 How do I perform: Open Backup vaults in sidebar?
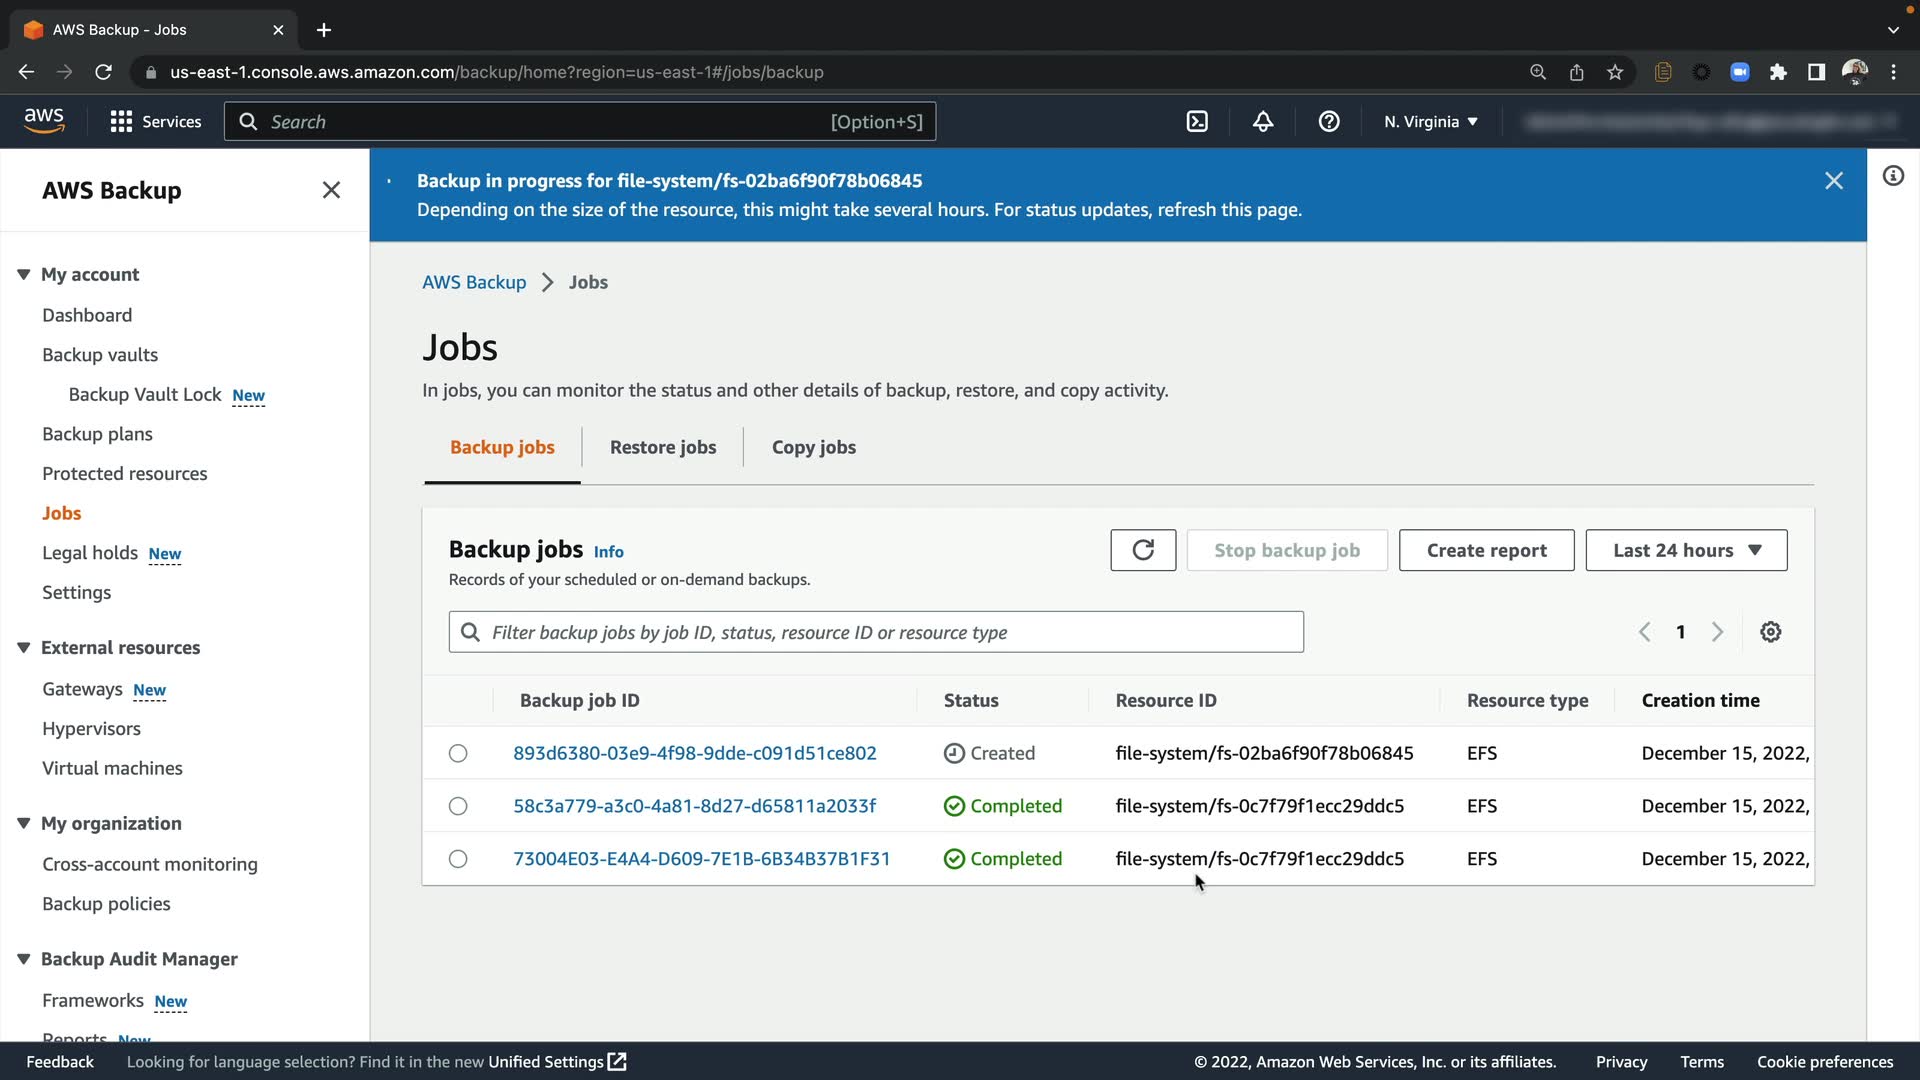tap(100, 355)
